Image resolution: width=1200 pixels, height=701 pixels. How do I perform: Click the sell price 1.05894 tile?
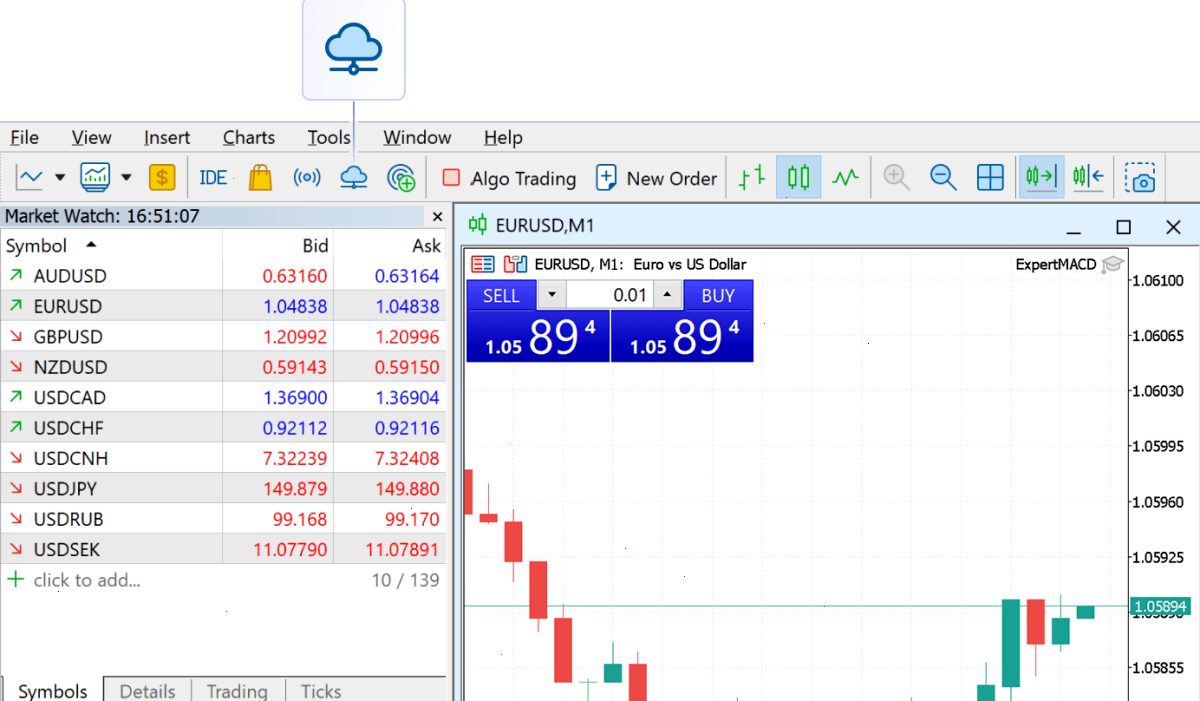coord(538,336)
